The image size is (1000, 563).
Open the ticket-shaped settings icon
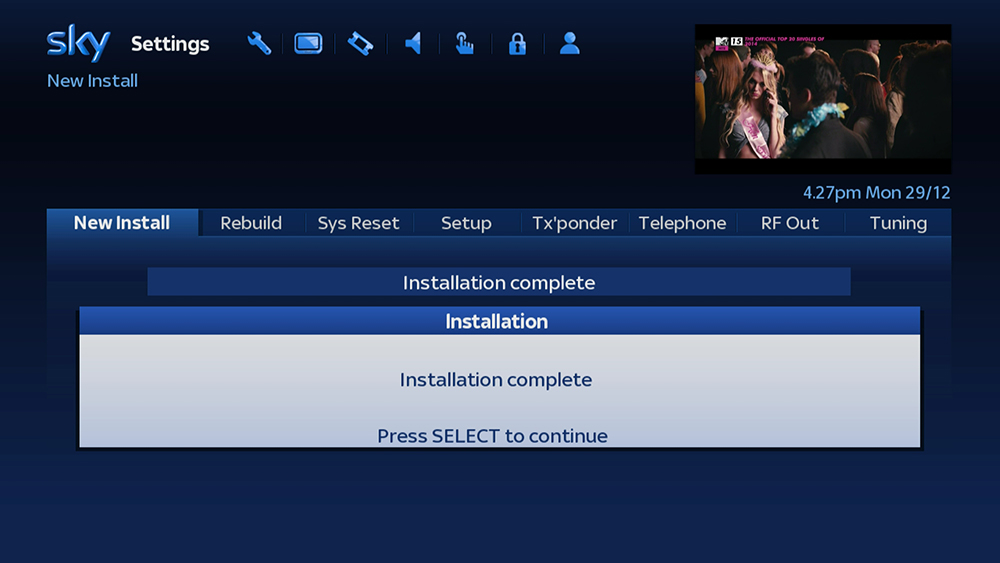[x=360, y=43]
